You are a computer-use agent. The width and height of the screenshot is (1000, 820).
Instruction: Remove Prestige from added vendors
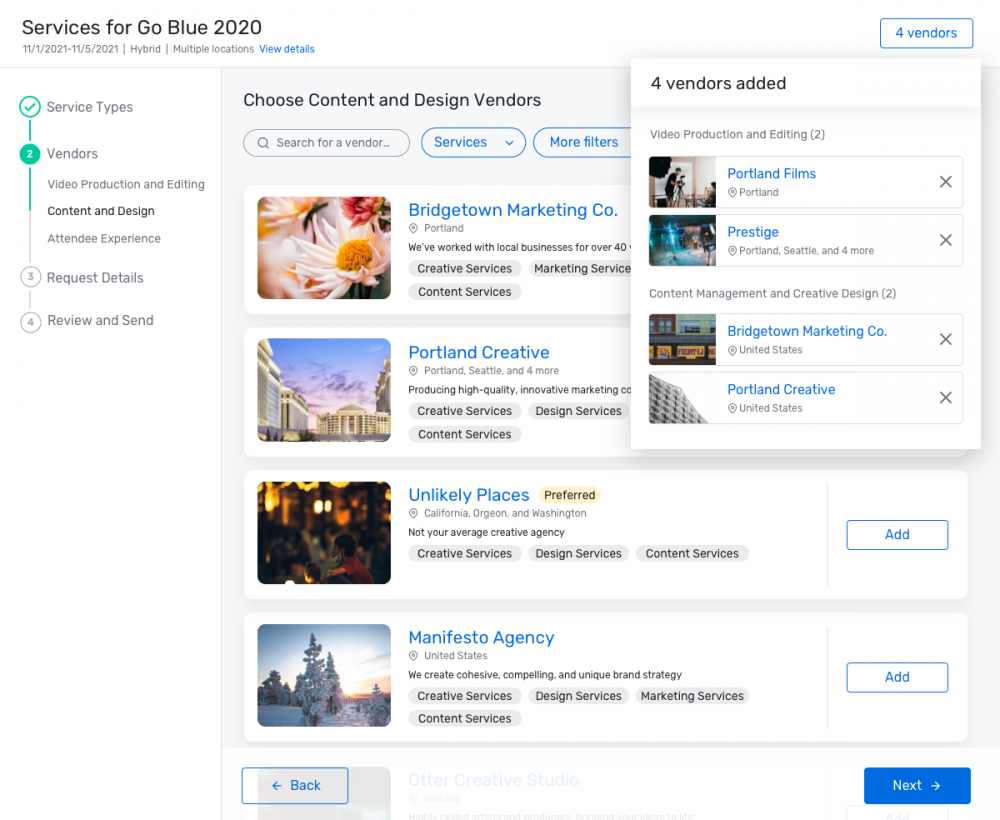pyautogui.click(x=945, y=240)
